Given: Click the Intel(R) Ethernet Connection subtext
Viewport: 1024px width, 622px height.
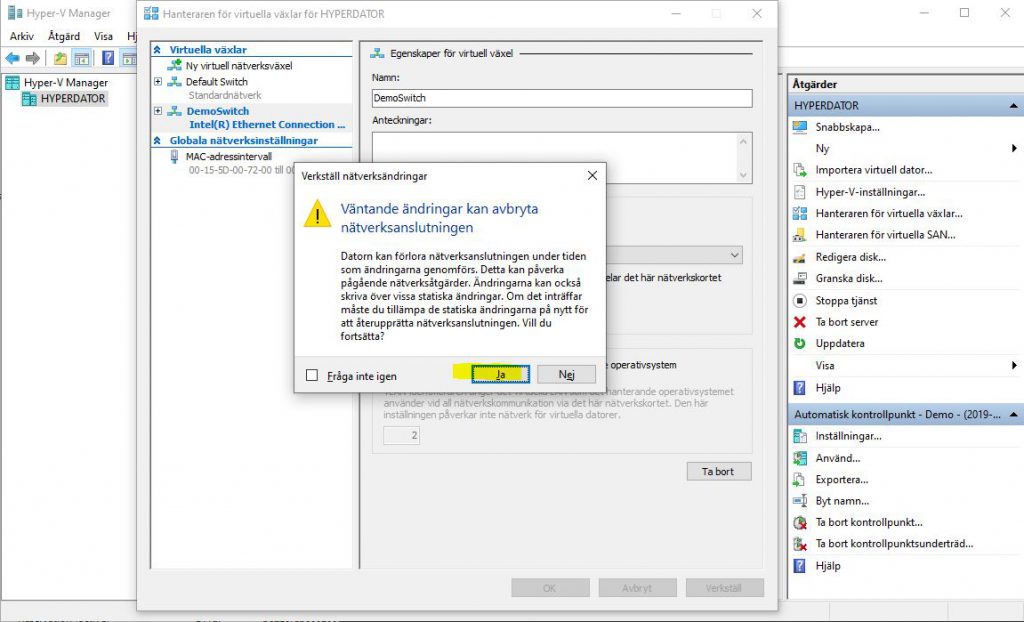Looking at the screenshot, I should pyautogui.click(x=267, y=125).
